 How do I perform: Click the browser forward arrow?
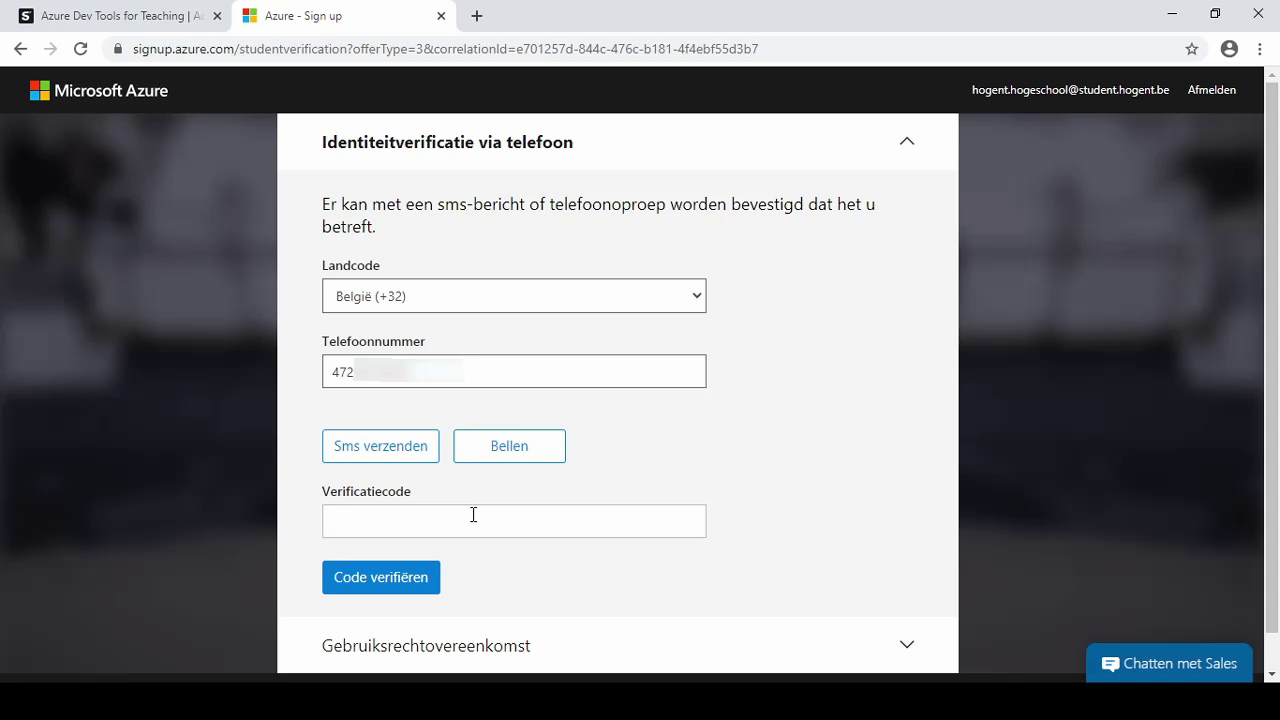coord(50,48)
